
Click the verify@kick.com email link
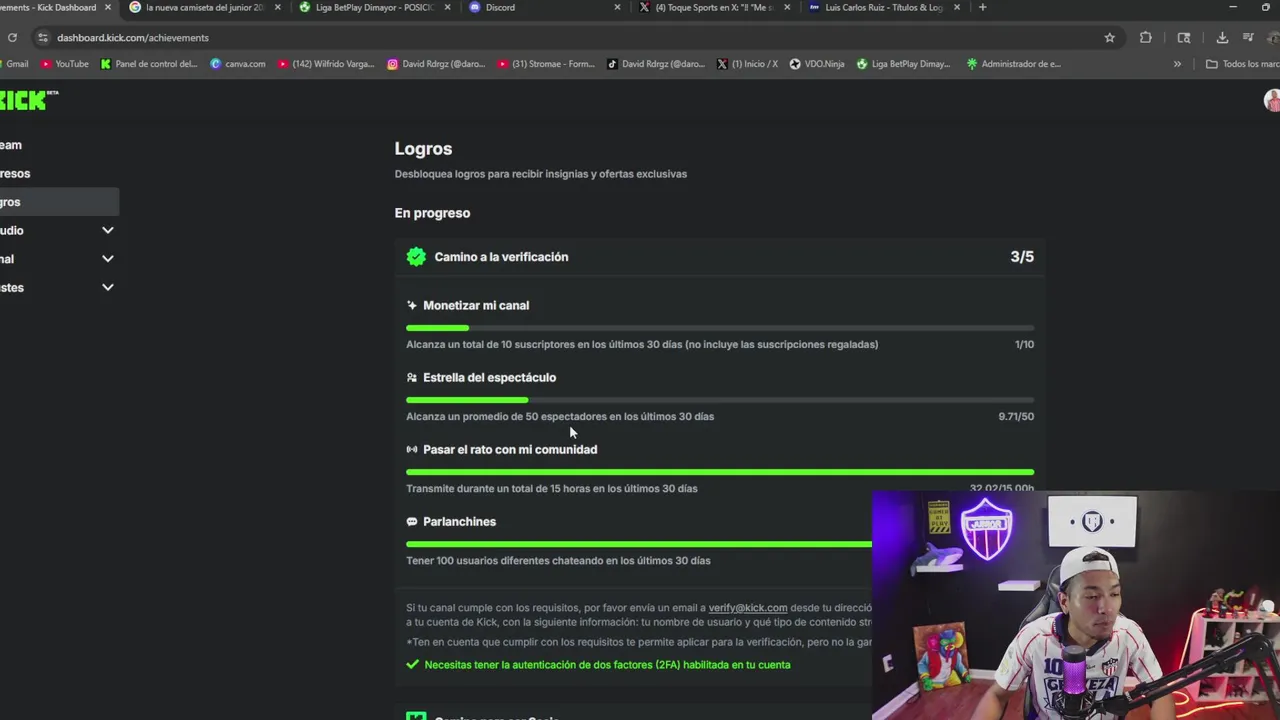click(748, 608)
